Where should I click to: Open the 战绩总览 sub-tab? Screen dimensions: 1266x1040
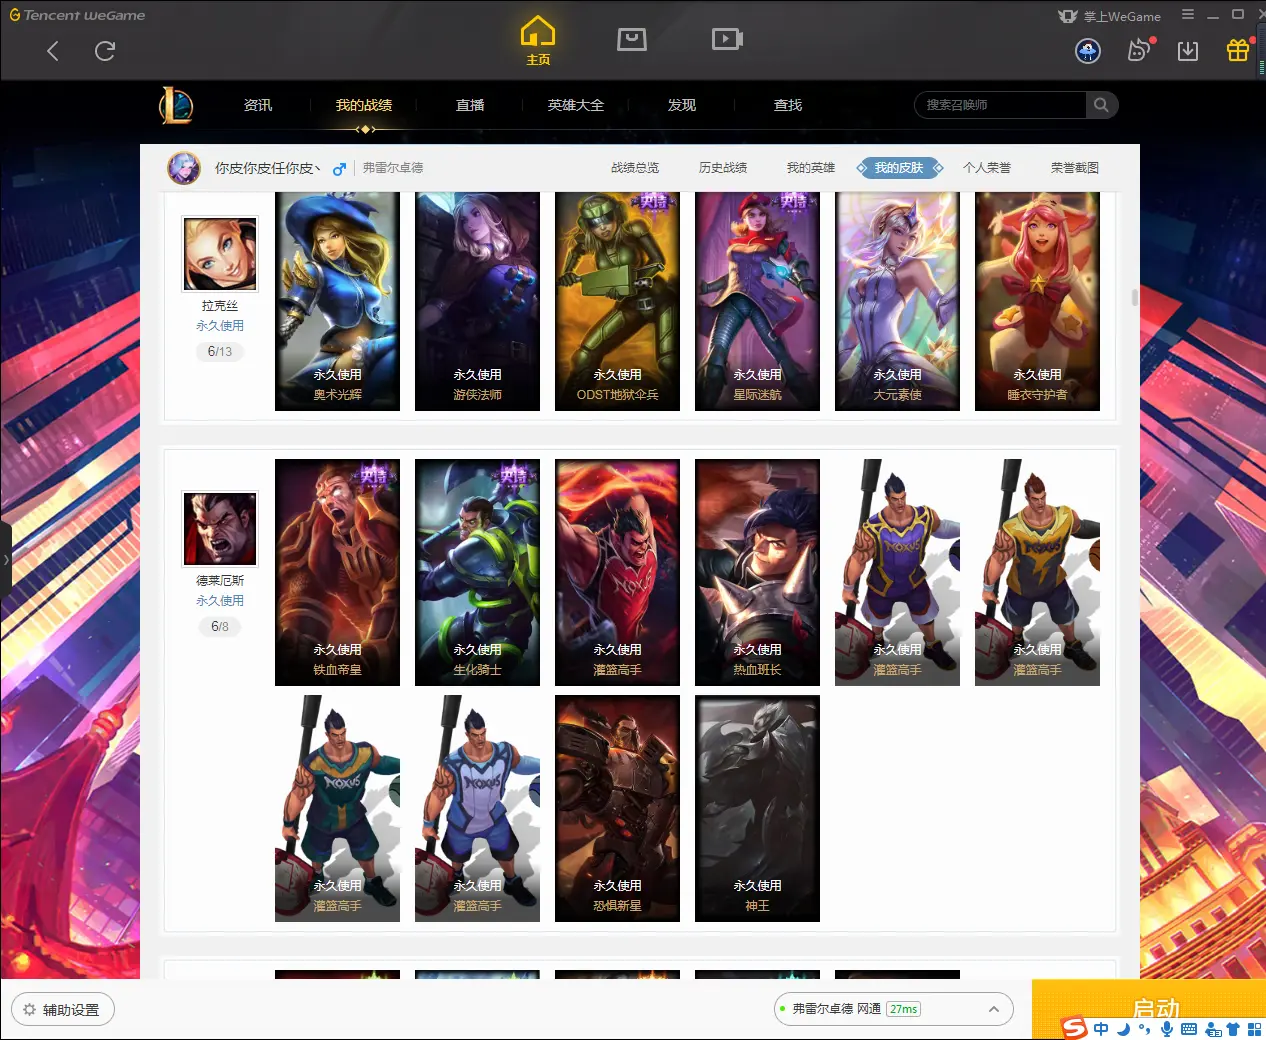[635, 168]
